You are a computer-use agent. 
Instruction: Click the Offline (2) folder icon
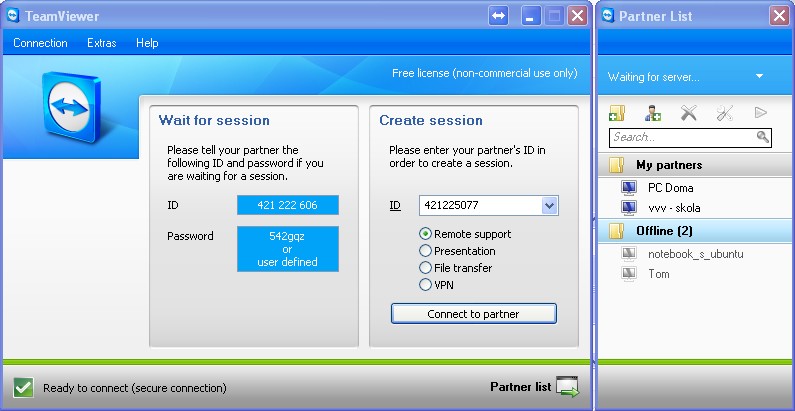coord(617,231)
